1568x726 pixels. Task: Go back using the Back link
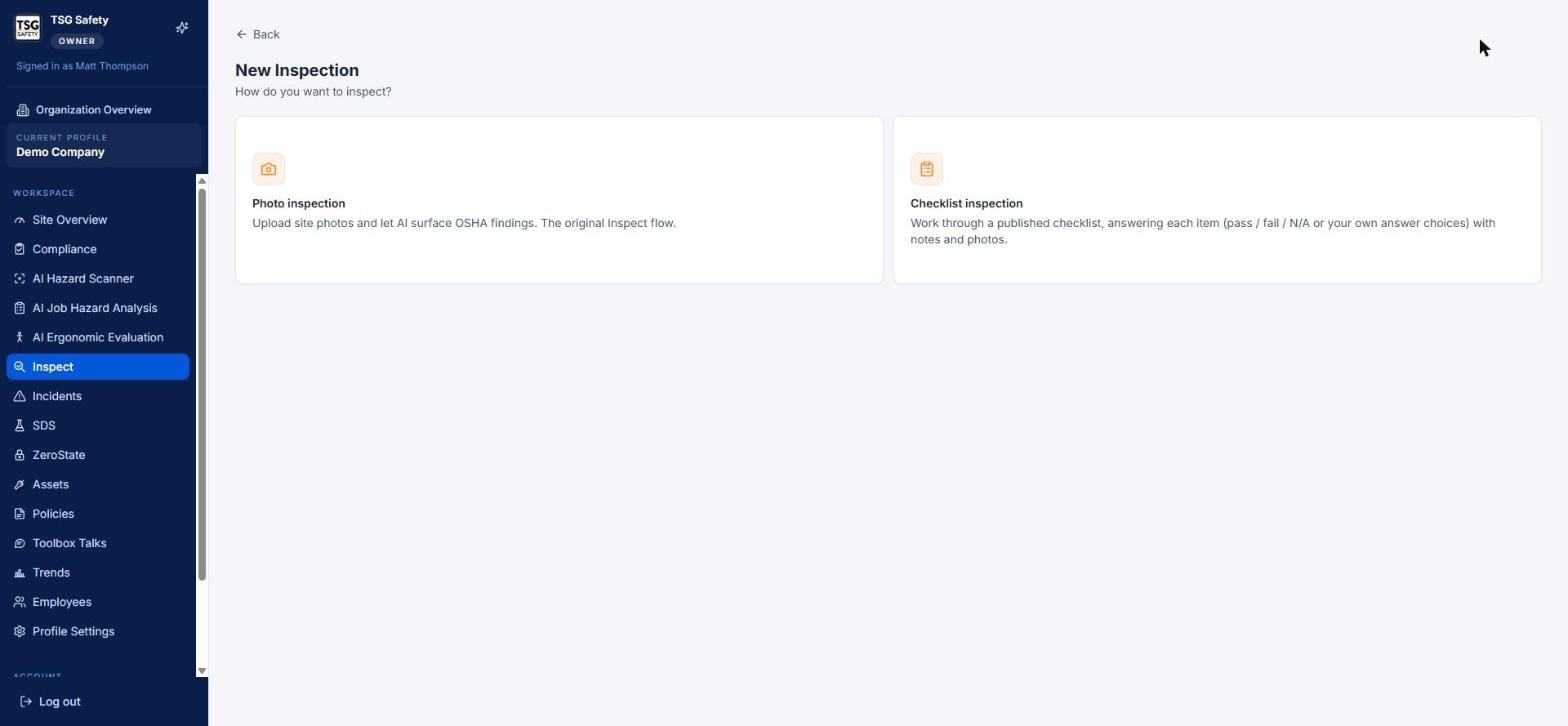click(258, 34)
